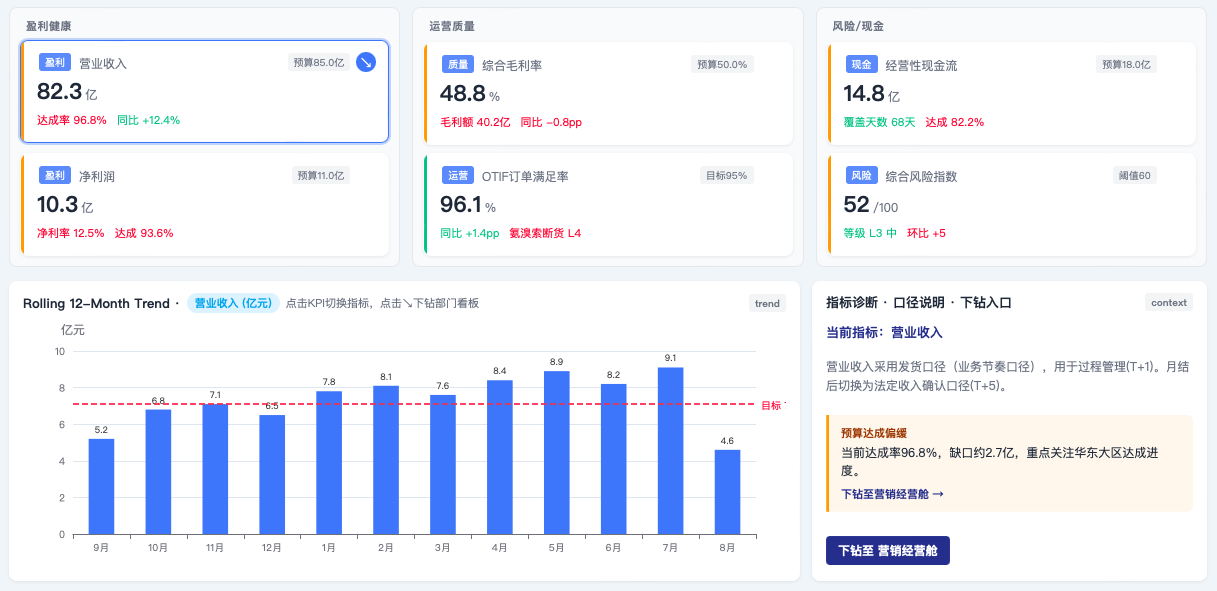Click the 82.3 revenue value
The width and height of the screenshot is (1217, 591).
click(x=59, y=92)
